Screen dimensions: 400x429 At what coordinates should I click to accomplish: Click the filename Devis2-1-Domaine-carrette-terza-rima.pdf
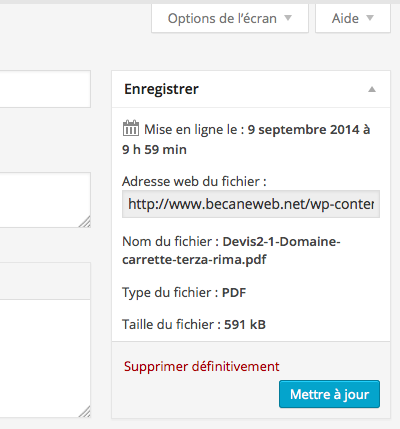(x=231, y=250)
